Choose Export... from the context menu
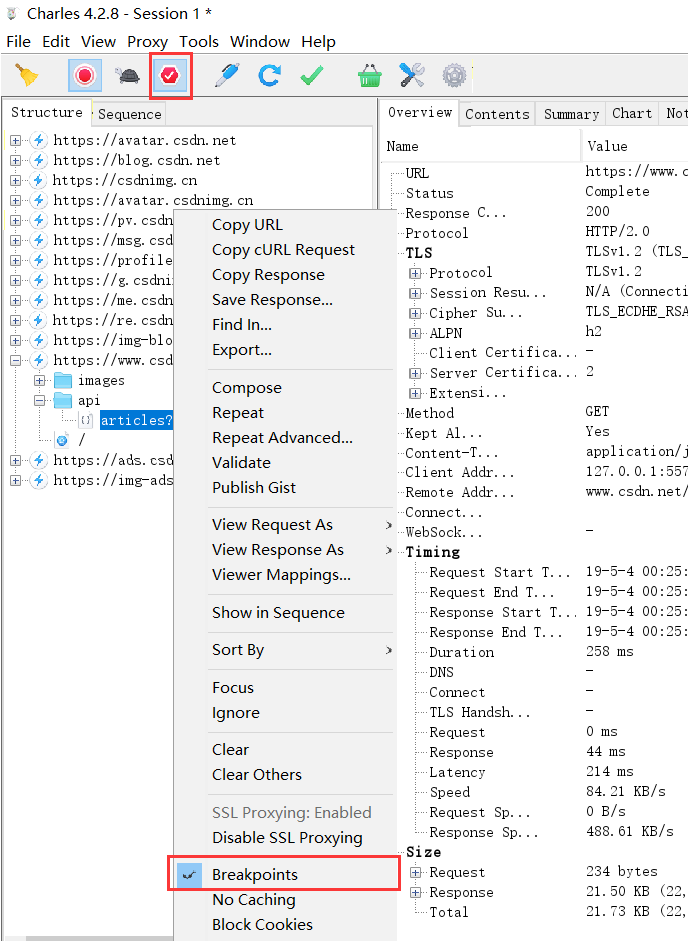Image resolution: width=688 pixels, height=941 pixels. [242, 350]
